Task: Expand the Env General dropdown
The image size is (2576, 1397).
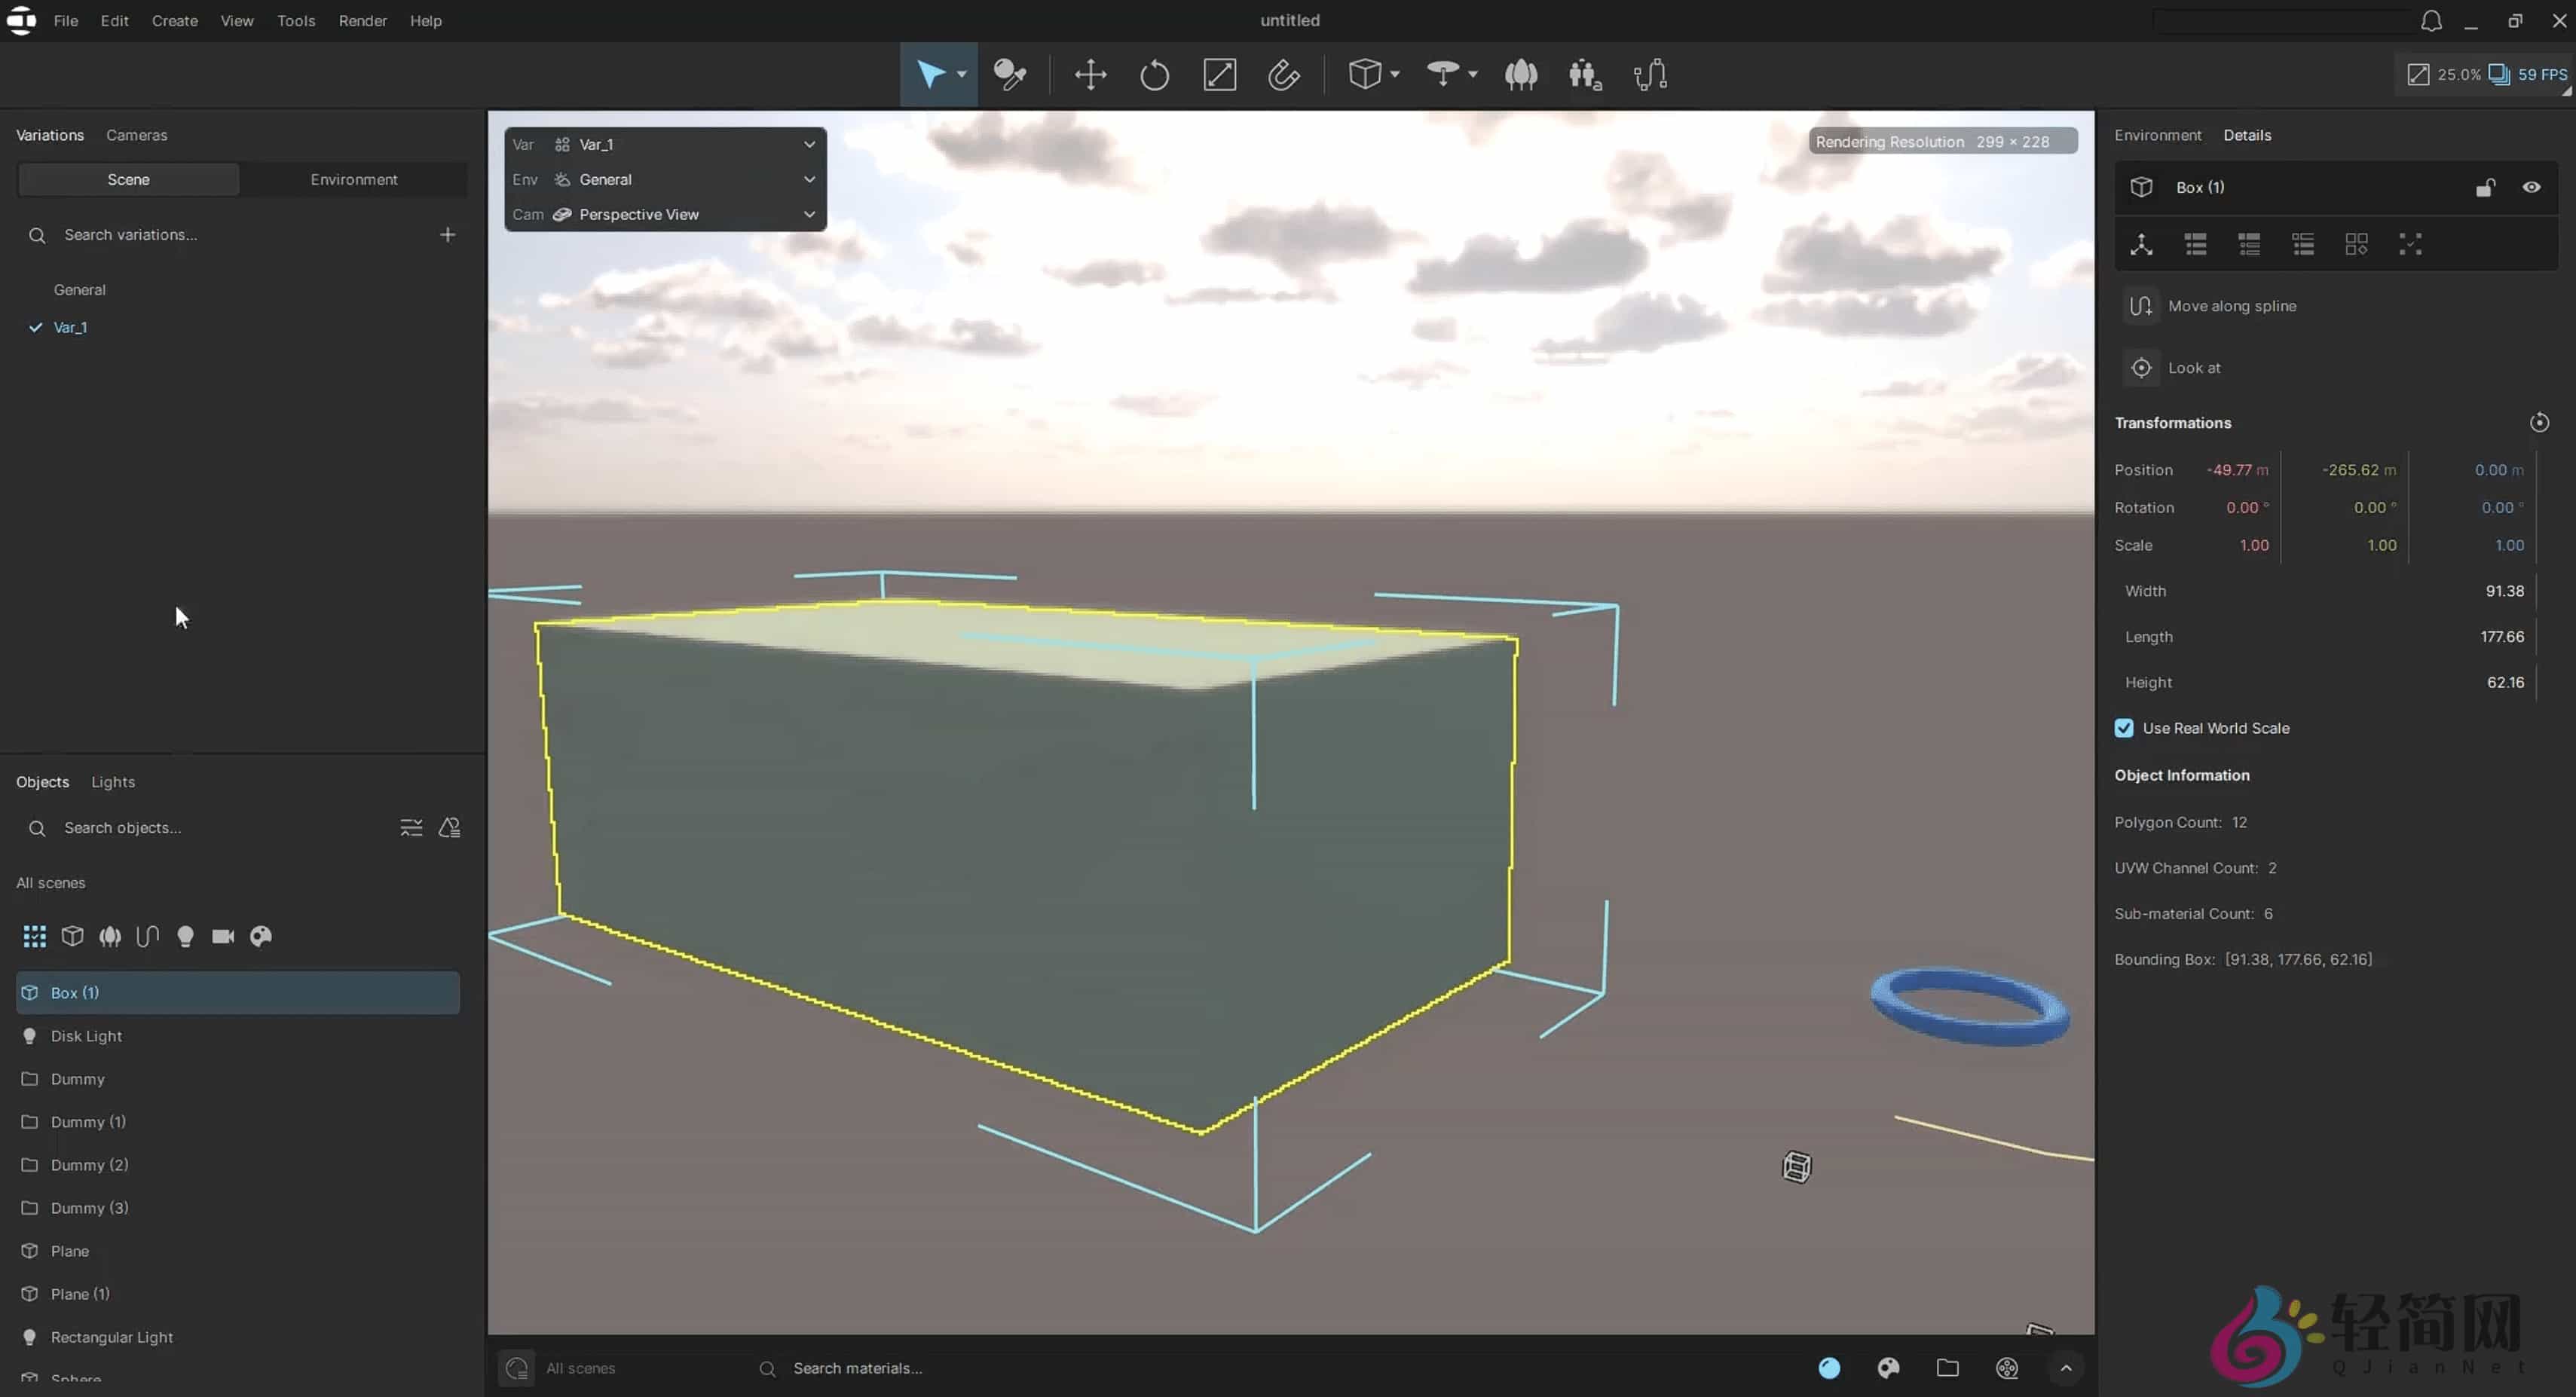Action: tap(809, 179)
